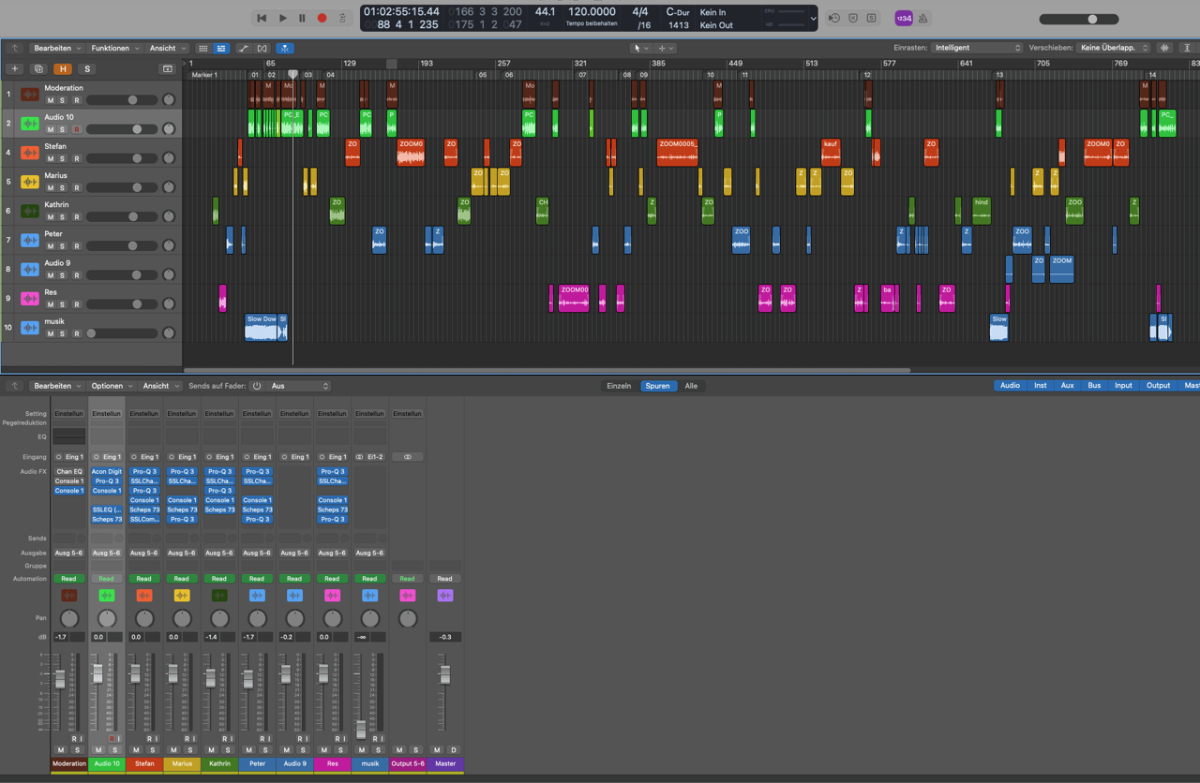Click the Read automation button on the Res channel
Image resolution: width=1200 pixels, height=783 pixels.
point(331,578)
